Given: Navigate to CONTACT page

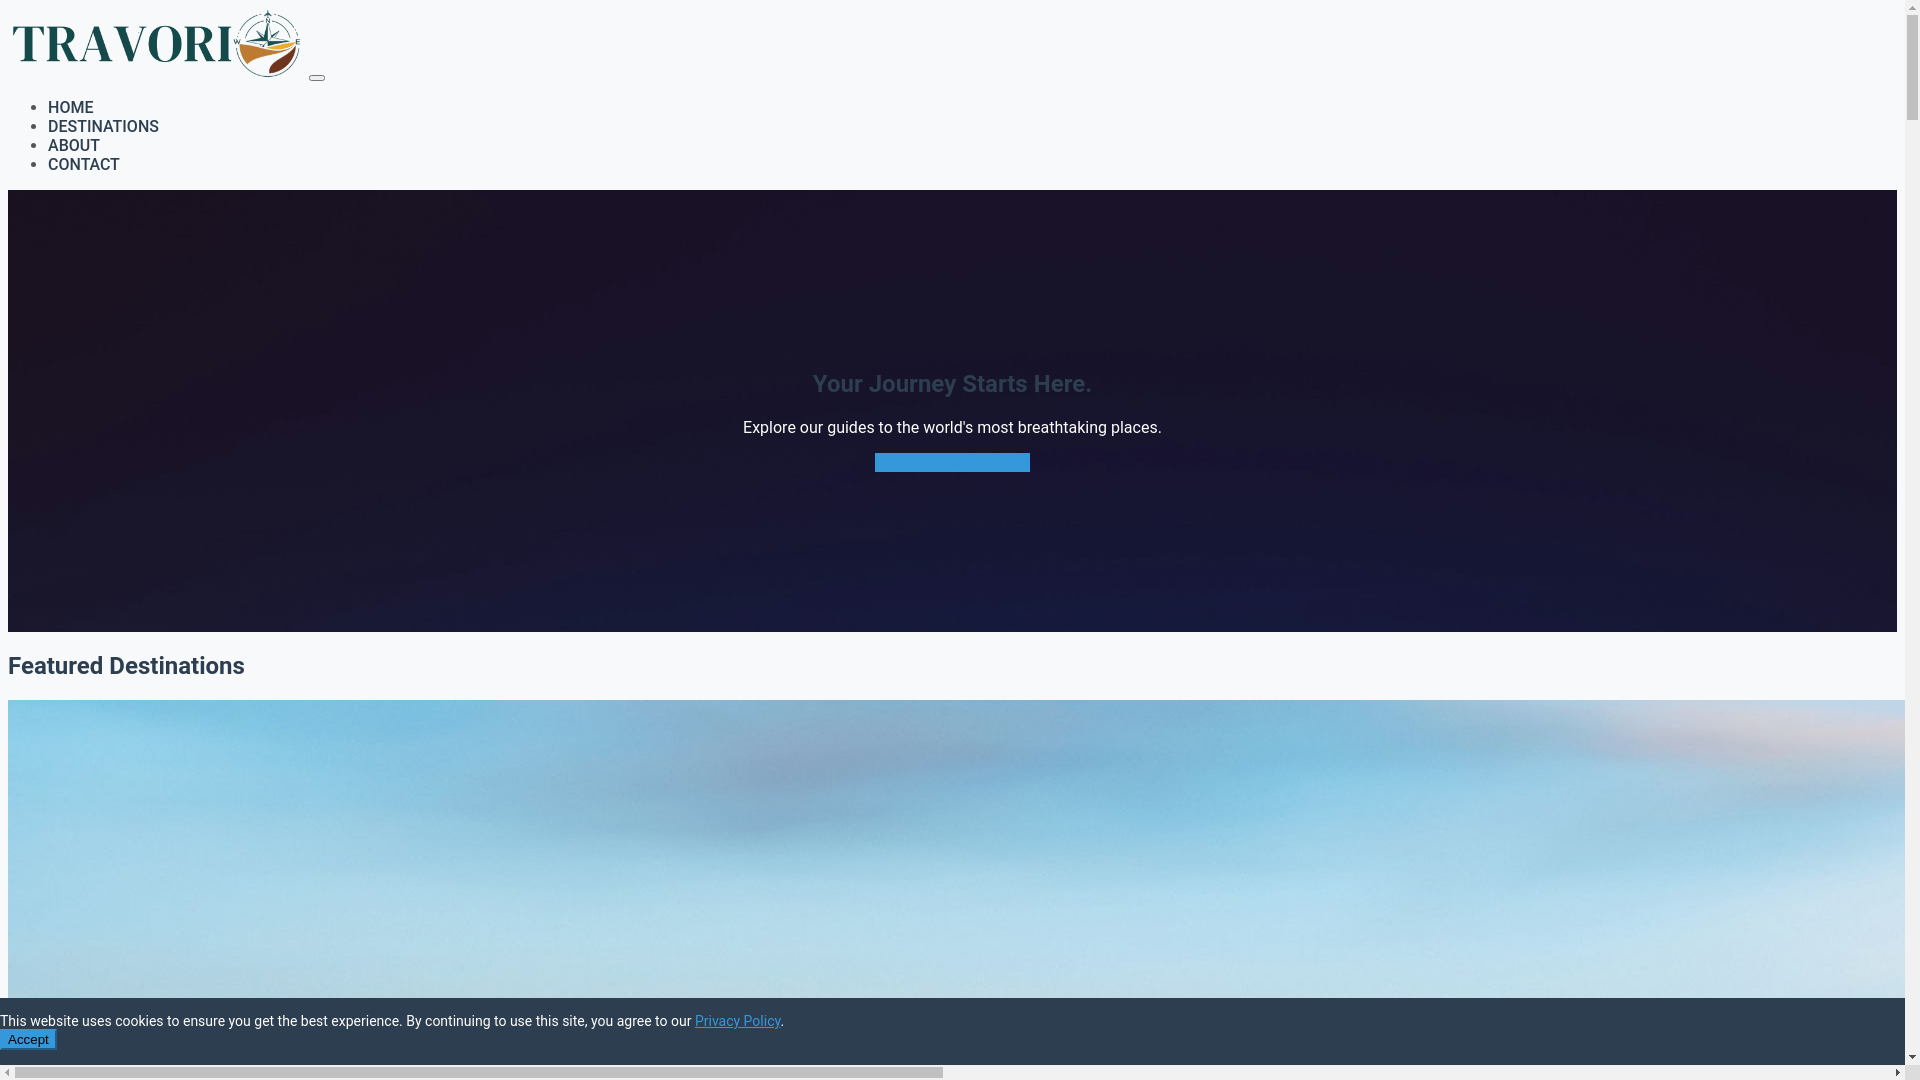Looking at the screenshot, I should [x=84, y=164].
